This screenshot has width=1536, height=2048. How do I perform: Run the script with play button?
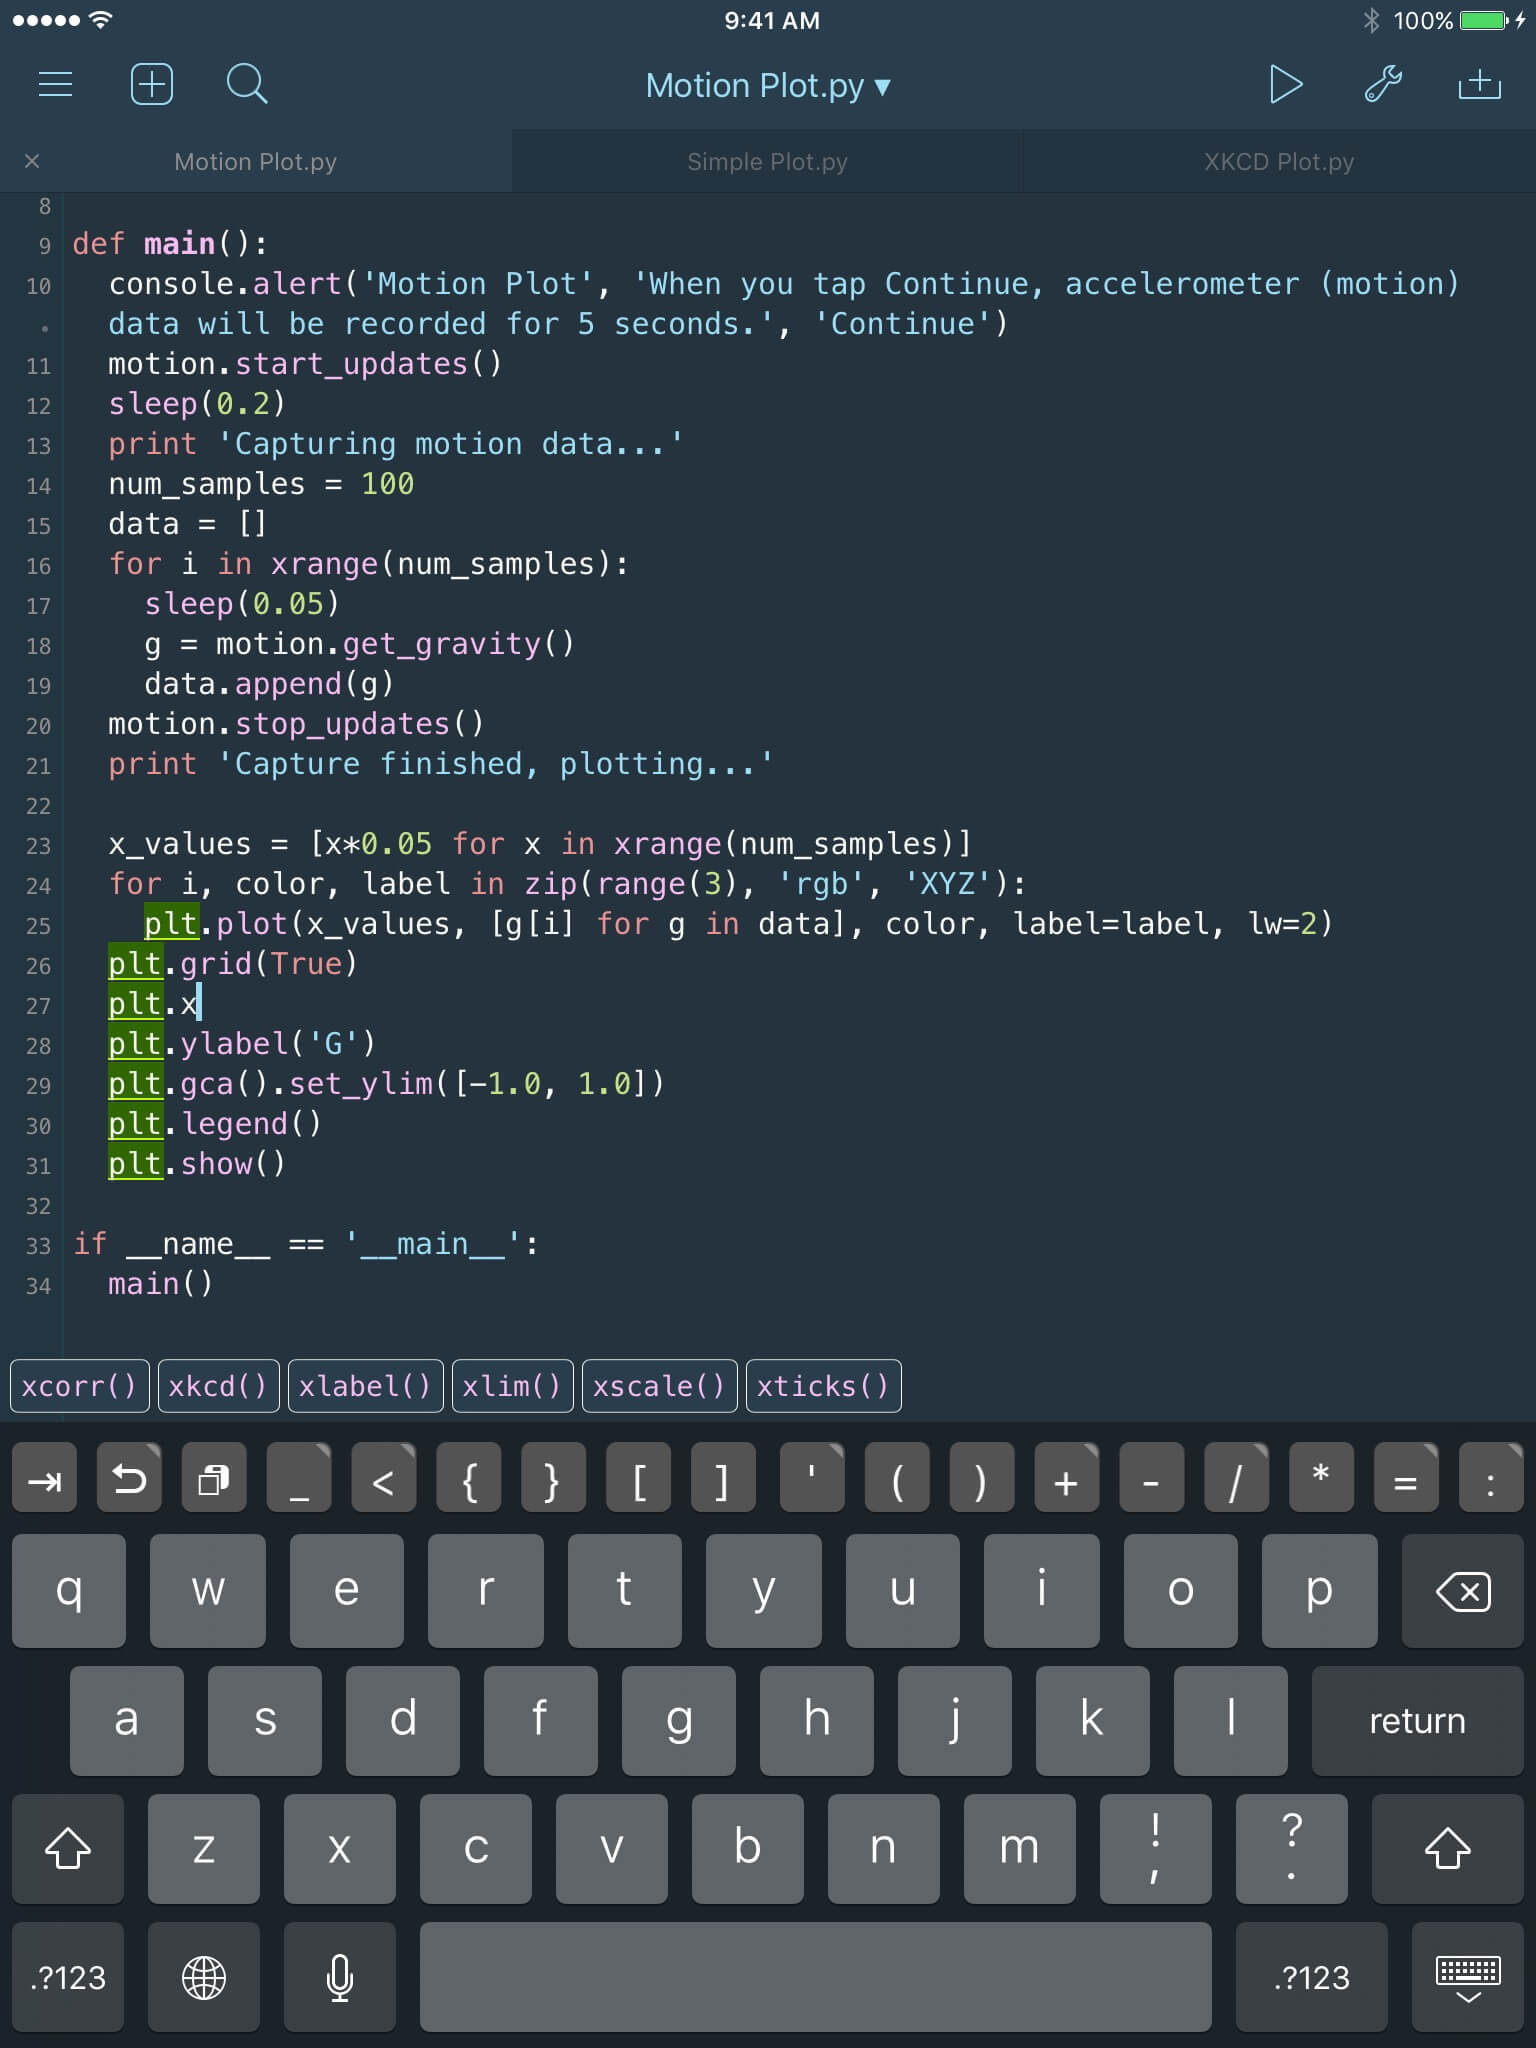[1285, 85]
